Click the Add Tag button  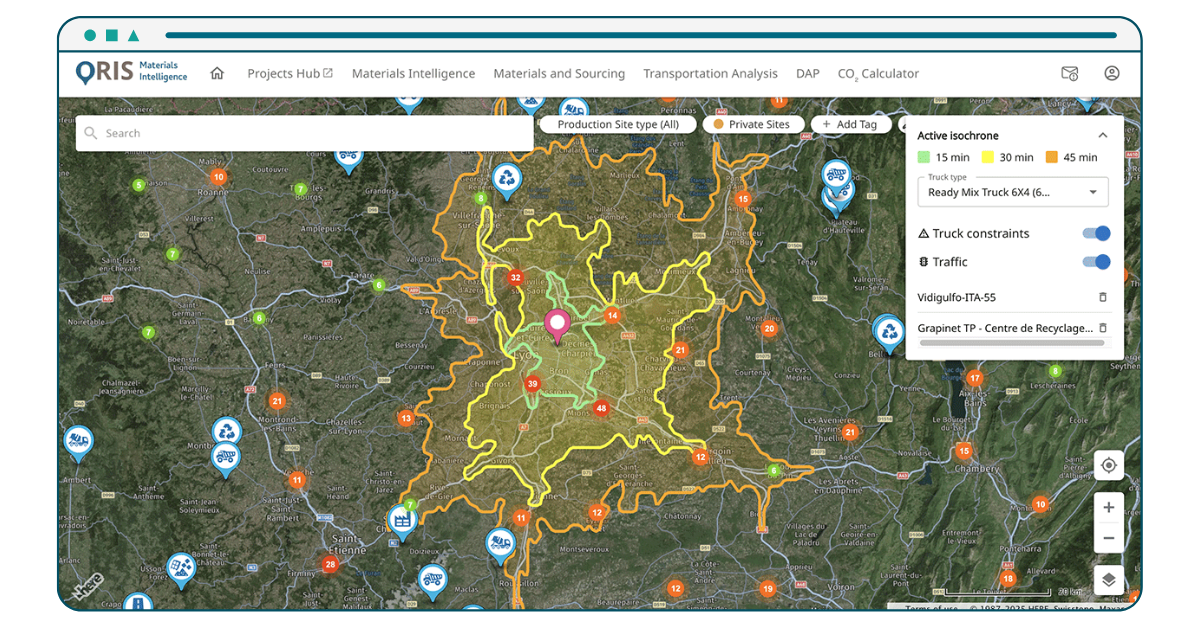tap(850, 125)
